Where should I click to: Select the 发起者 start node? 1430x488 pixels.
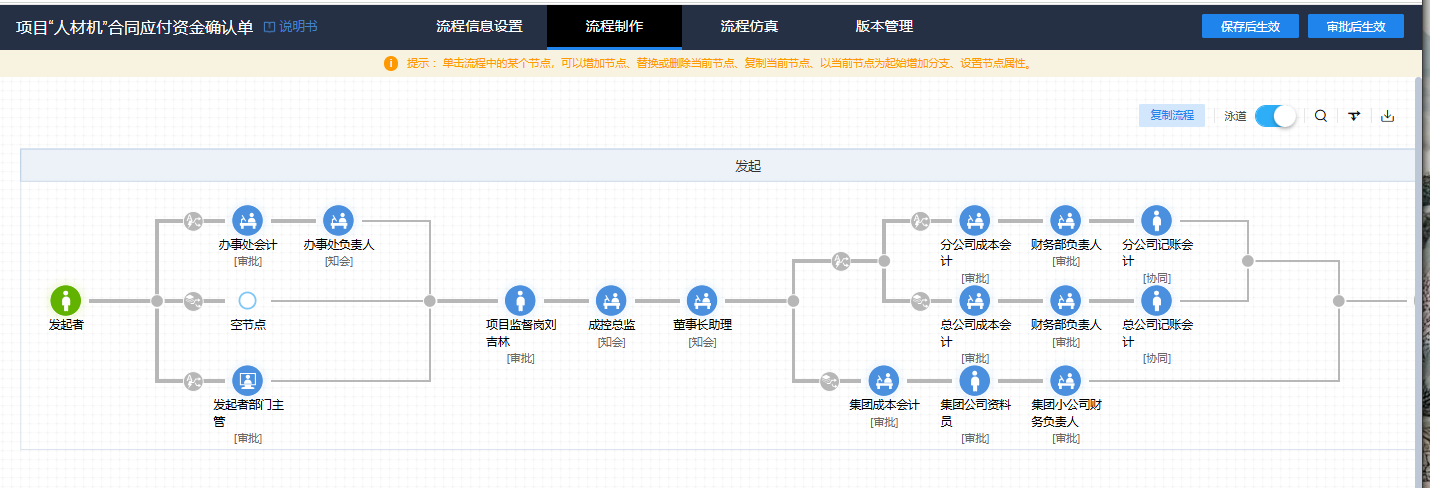(66, 300)
